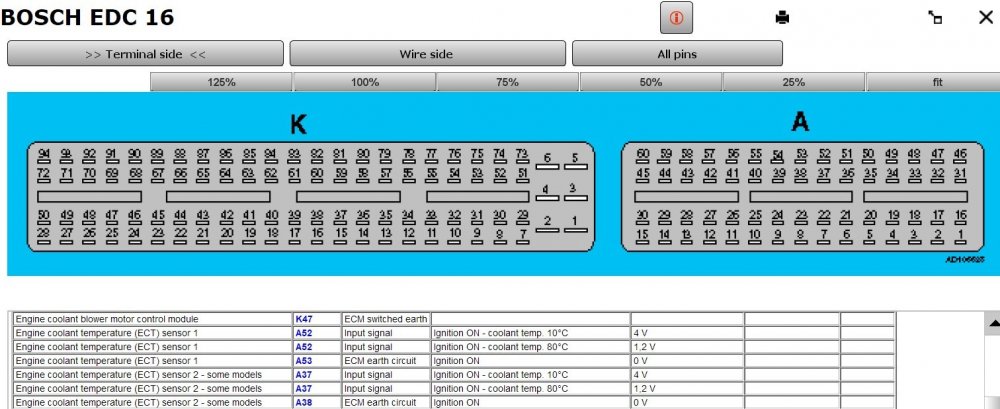Open pin link A38
The image size is (1000, 409).
[x=304, y=403]
